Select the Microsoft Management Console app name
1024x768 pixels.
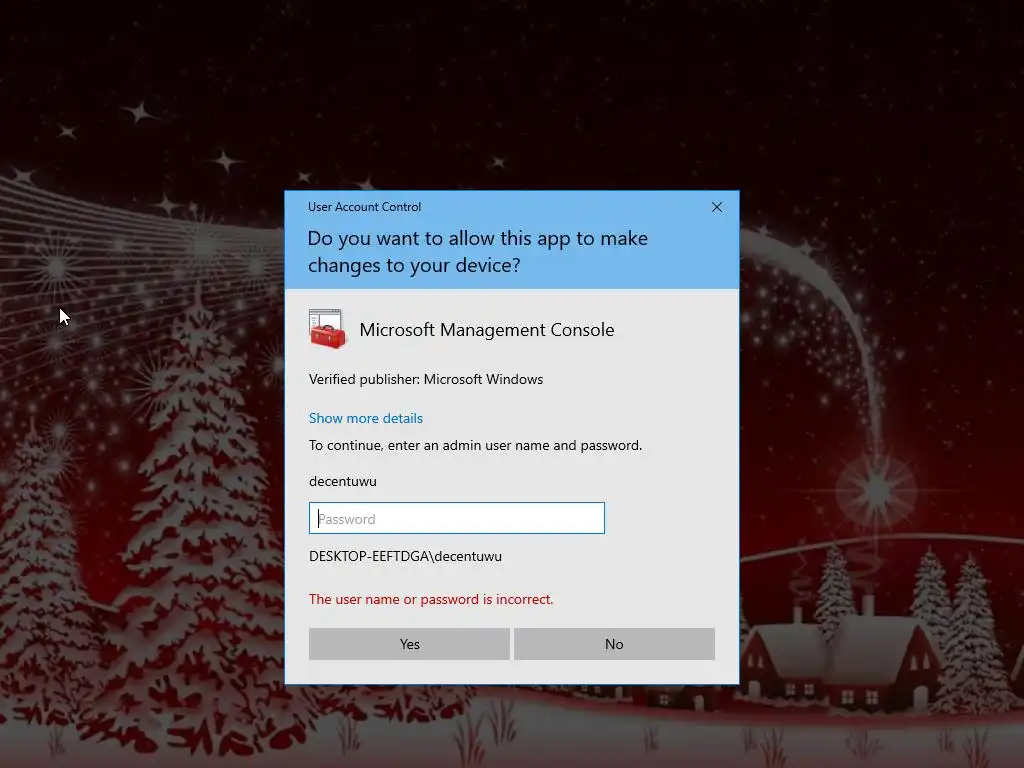tap(487, 330)
